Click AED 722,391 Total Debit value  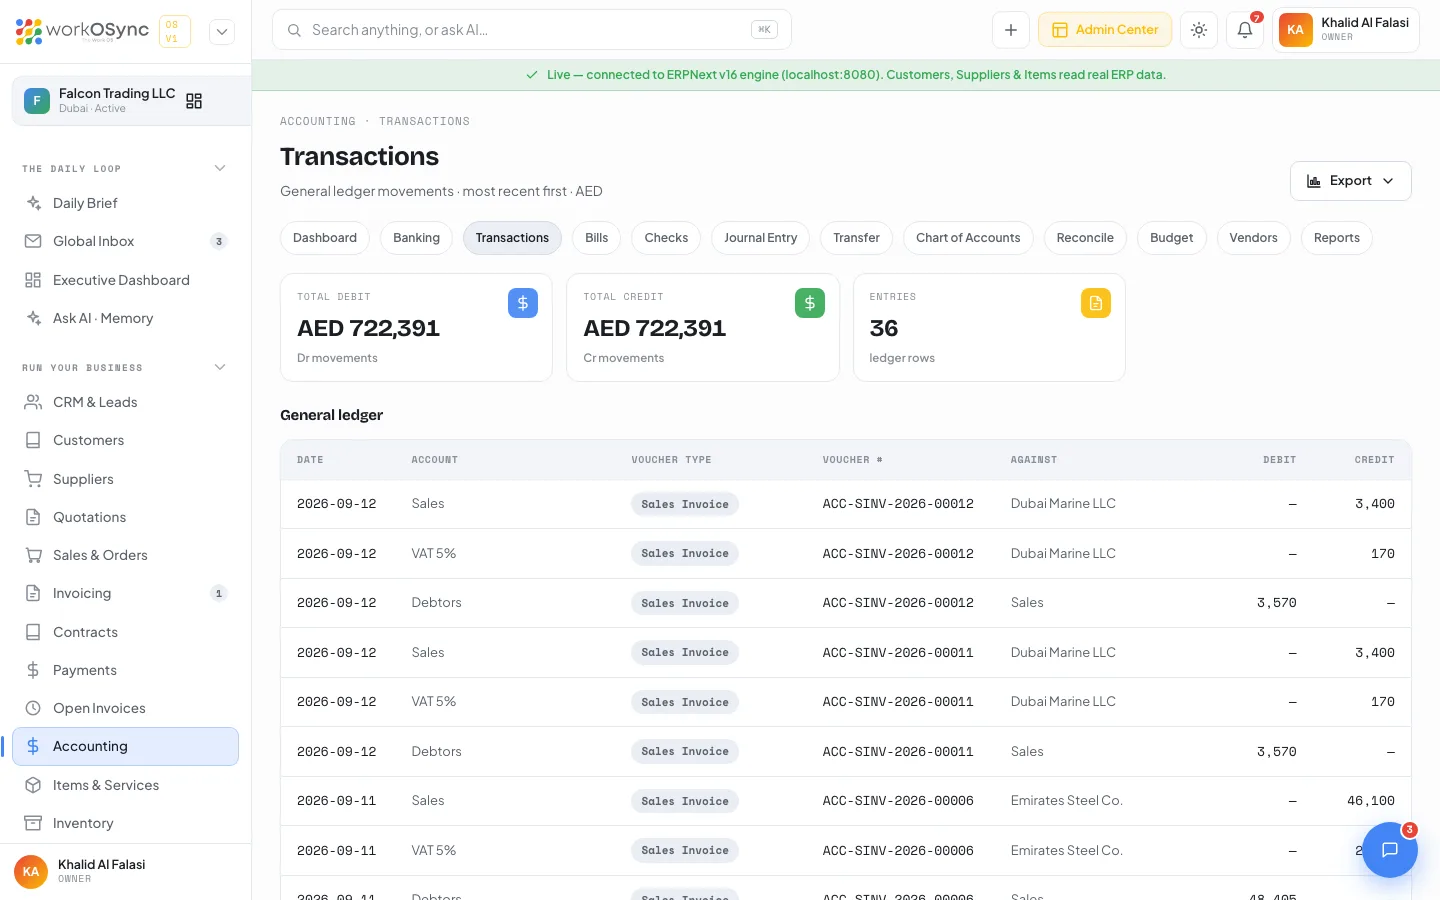tap(368, 328)
